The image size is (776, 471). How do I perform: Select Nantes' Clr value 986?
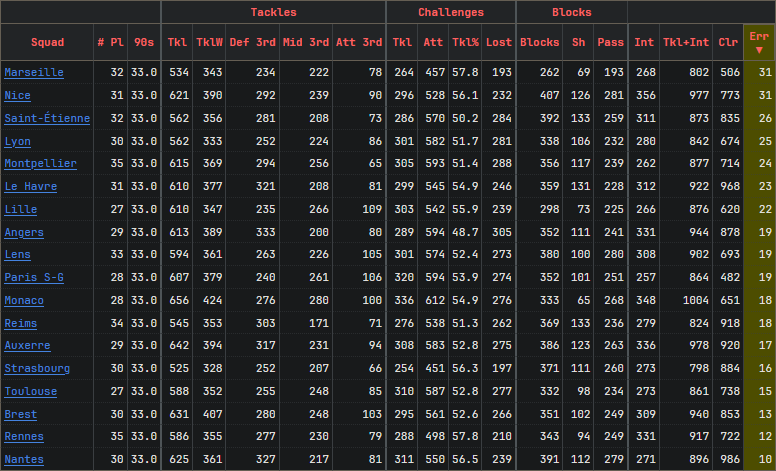tap(730, 459)
